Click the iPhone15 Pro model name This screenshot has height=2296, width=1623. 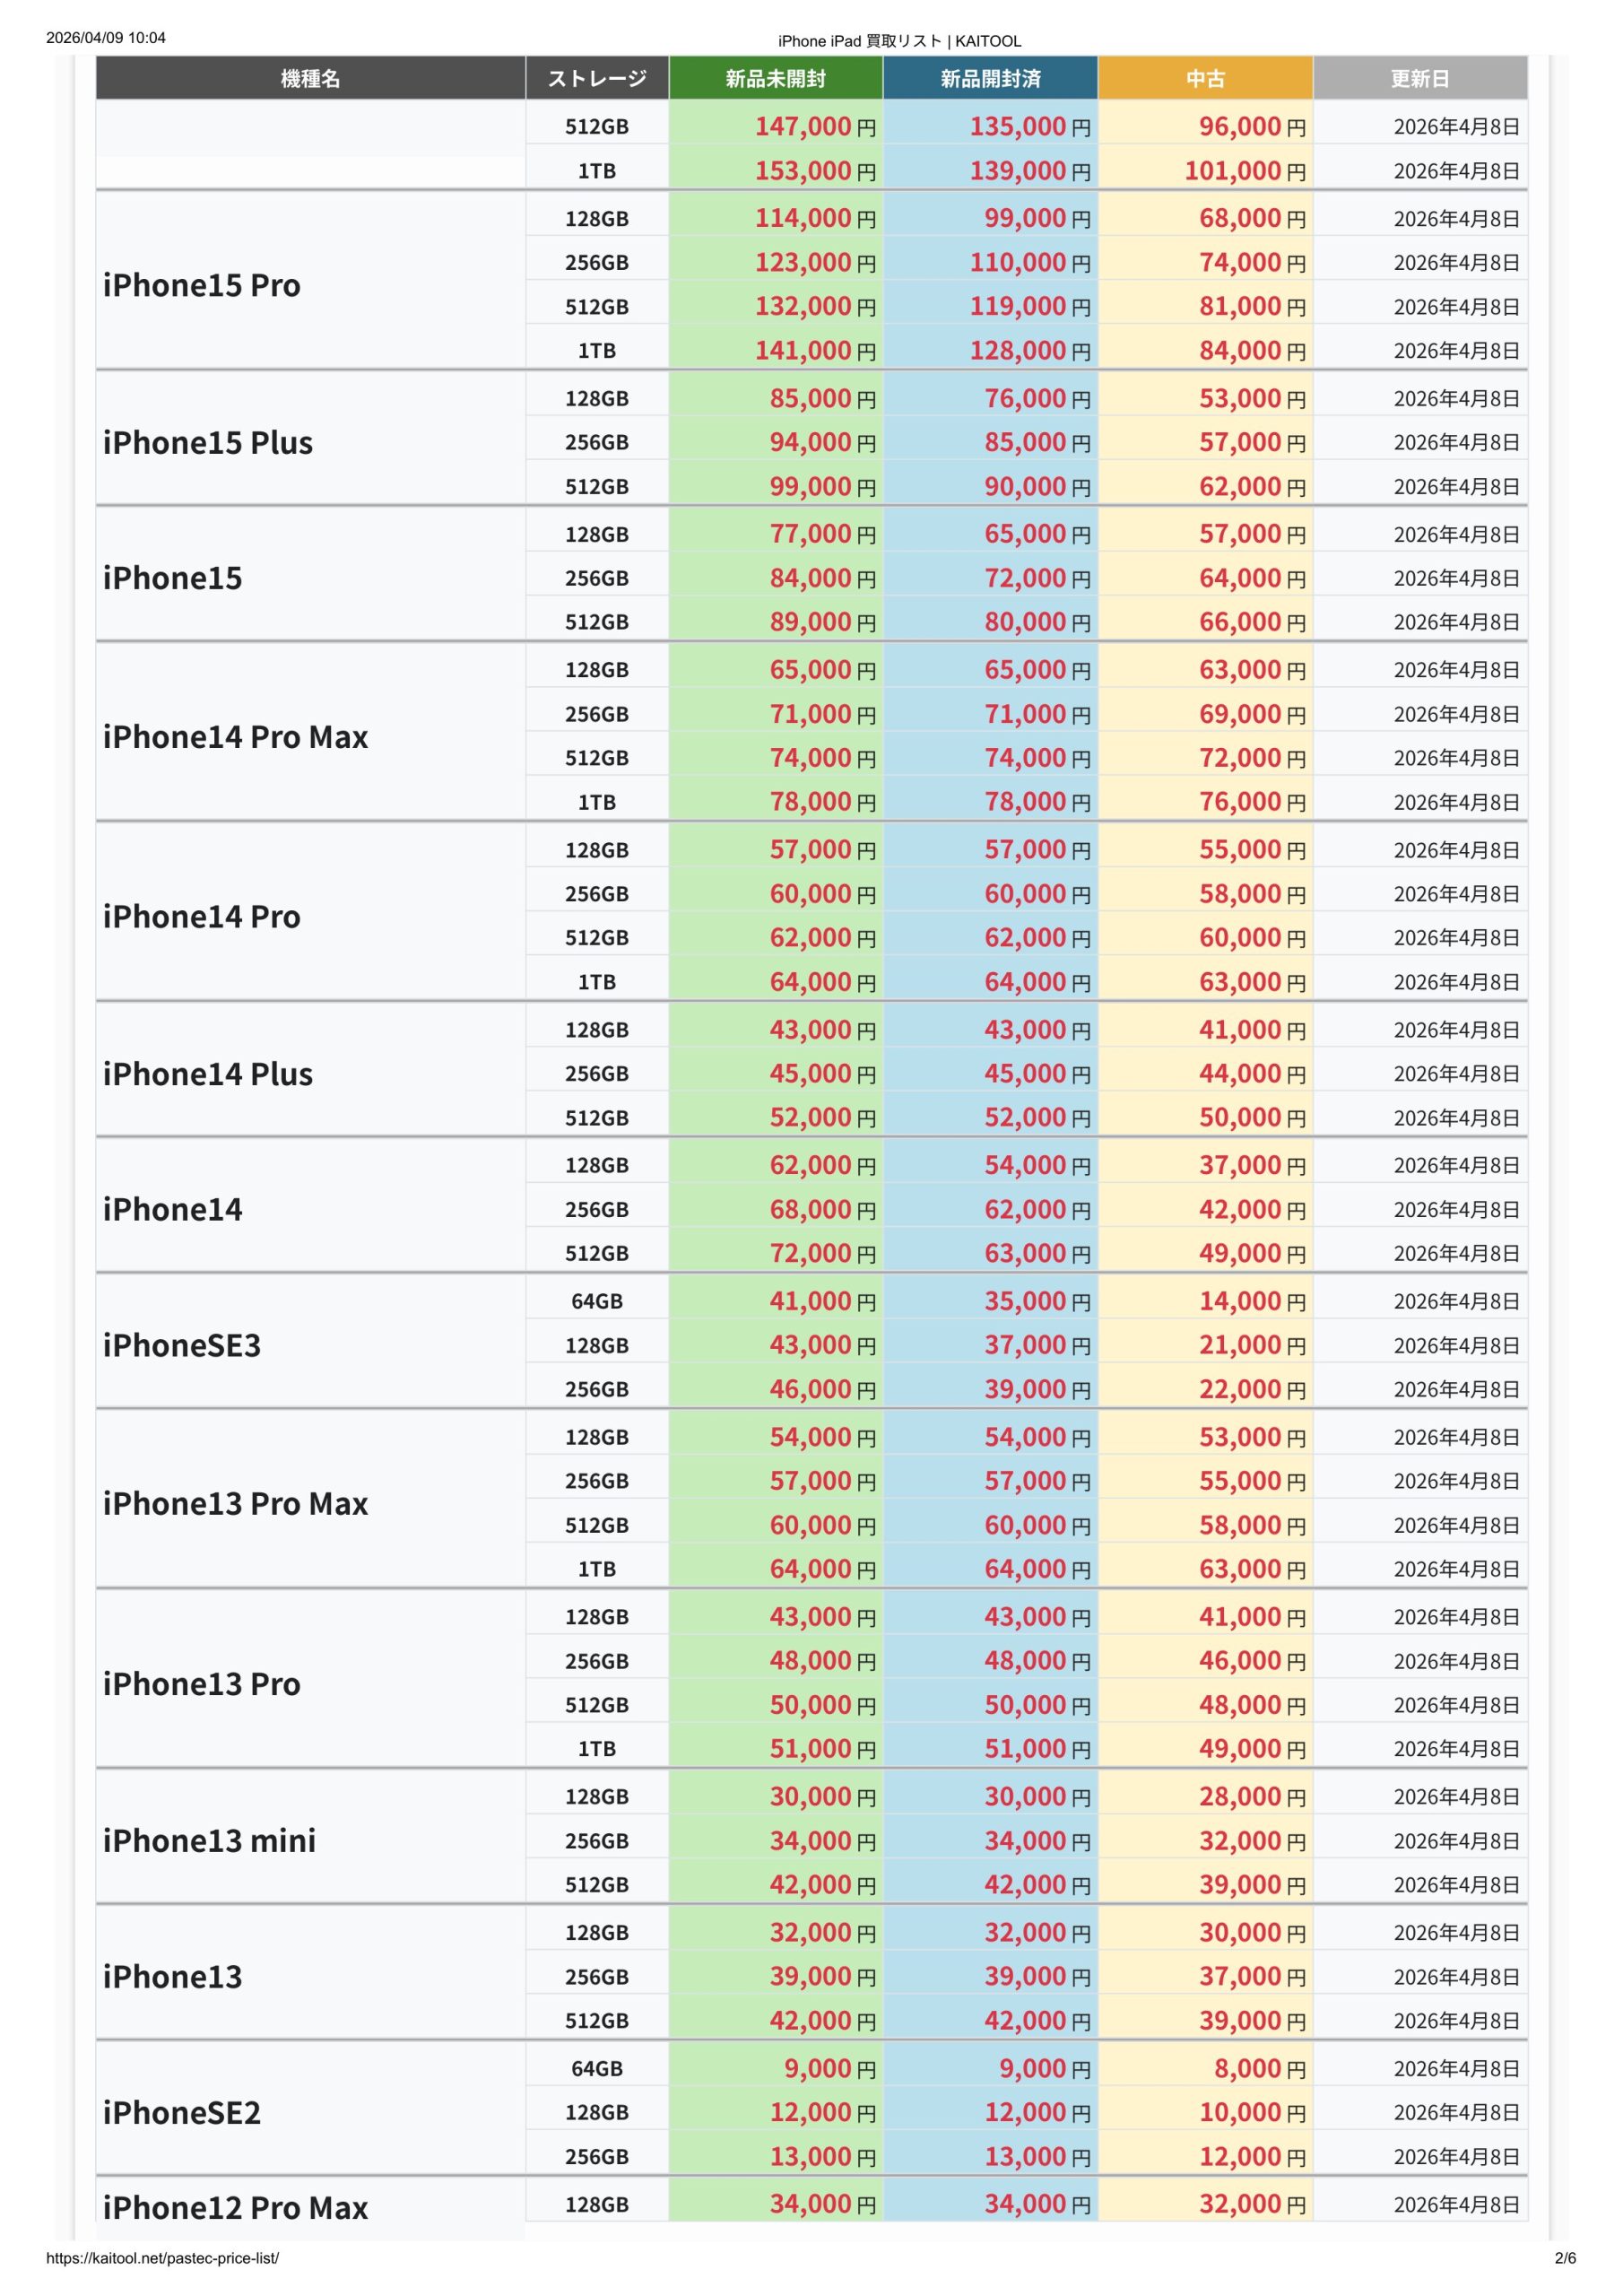[x=201, y=285]
